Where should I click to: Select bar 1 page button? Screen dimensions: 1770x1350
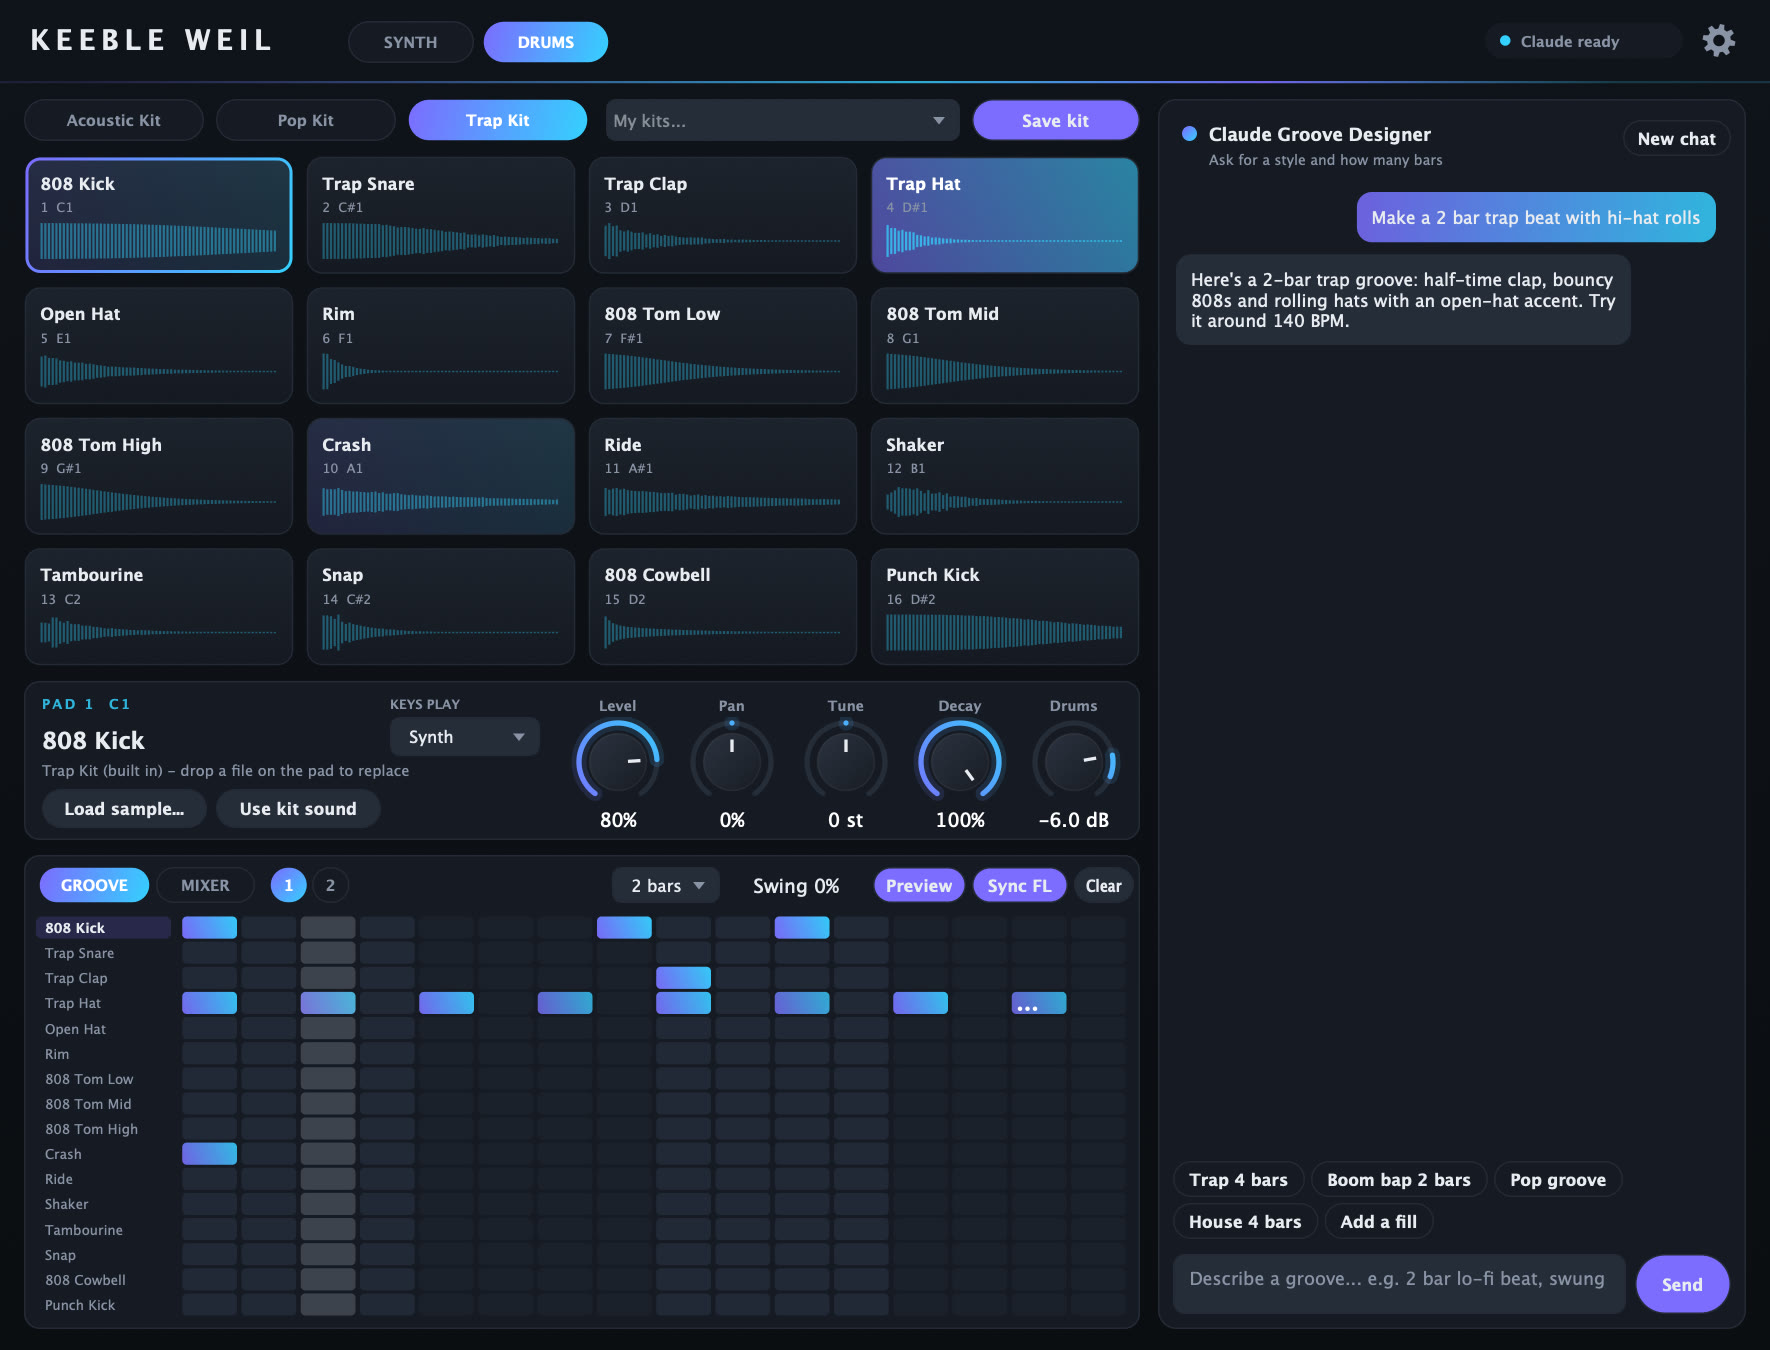tap(289, 885)
